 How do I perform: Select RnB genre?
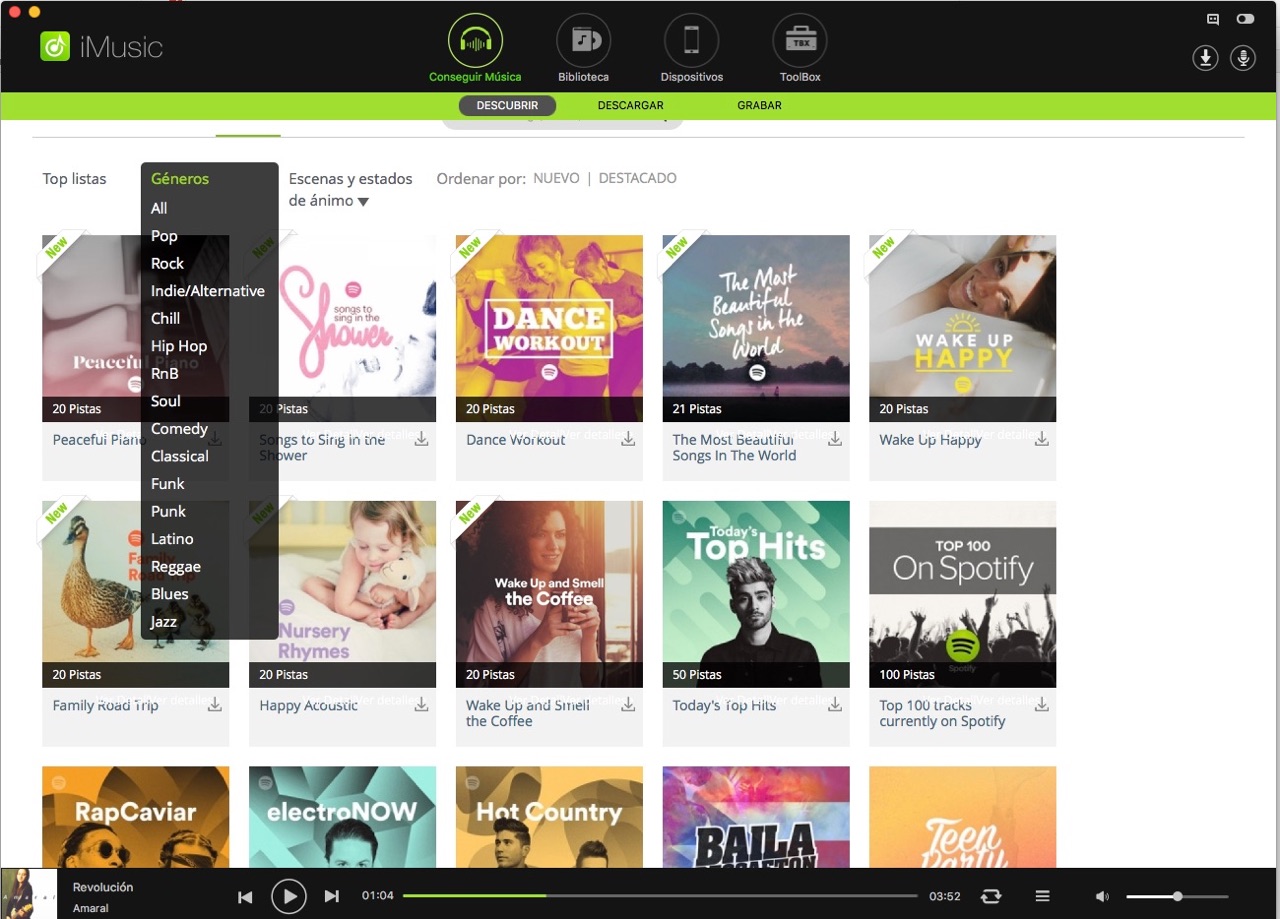(164, 373)
